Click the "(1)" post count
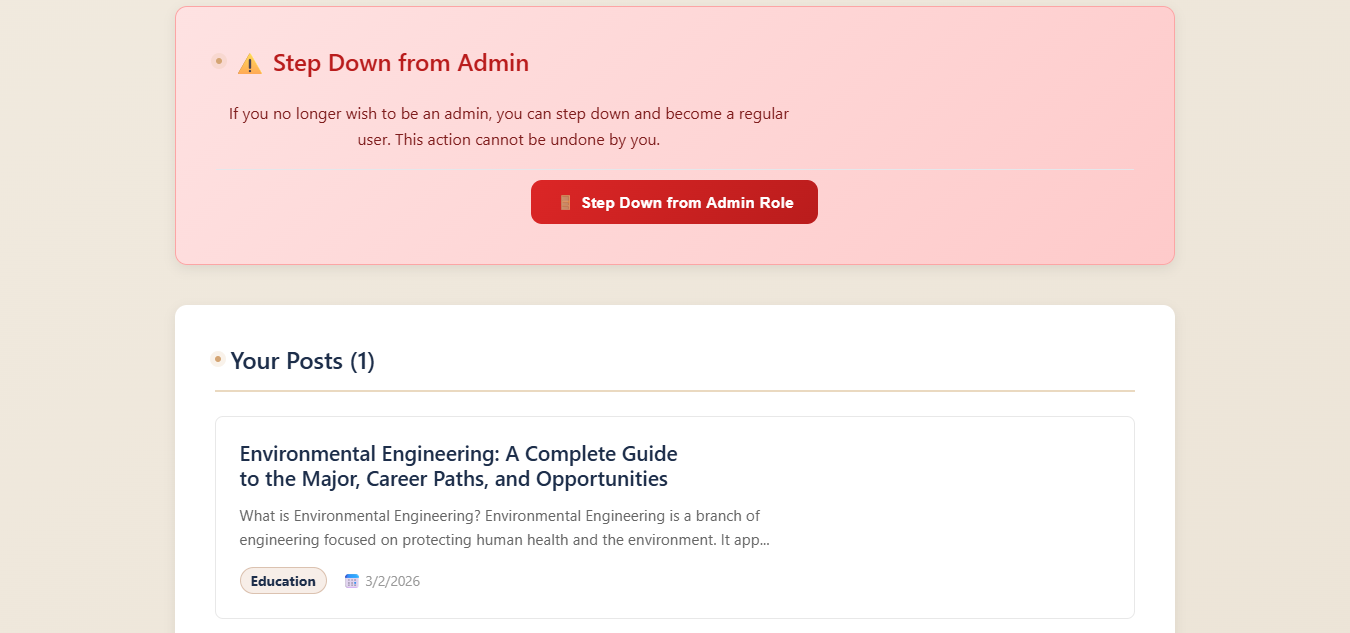Viewport: 1350px width, 633px height. 362,361
